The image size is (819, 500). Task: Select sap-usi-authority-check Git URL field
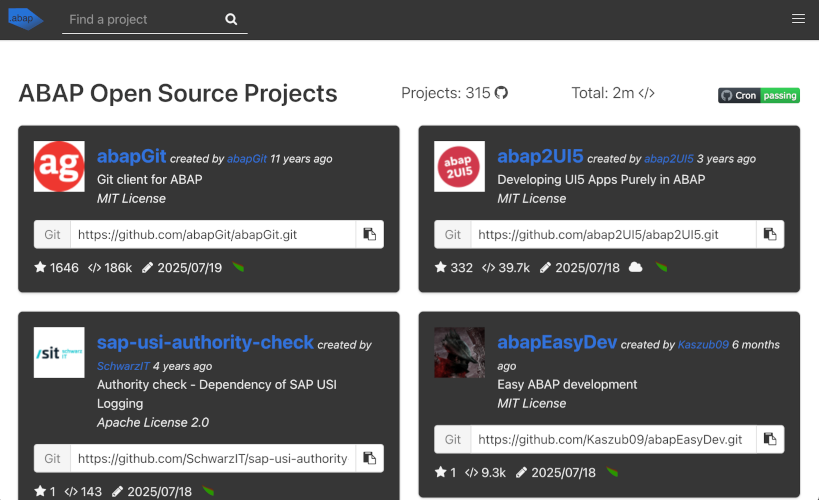point(213,458)
